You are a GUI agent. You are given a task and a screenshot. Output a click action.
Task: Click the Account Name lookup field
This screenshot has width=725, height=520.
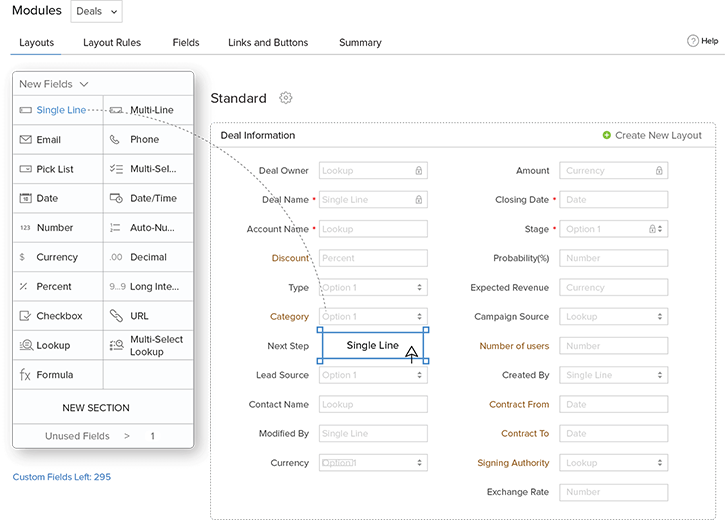point(373,229)
